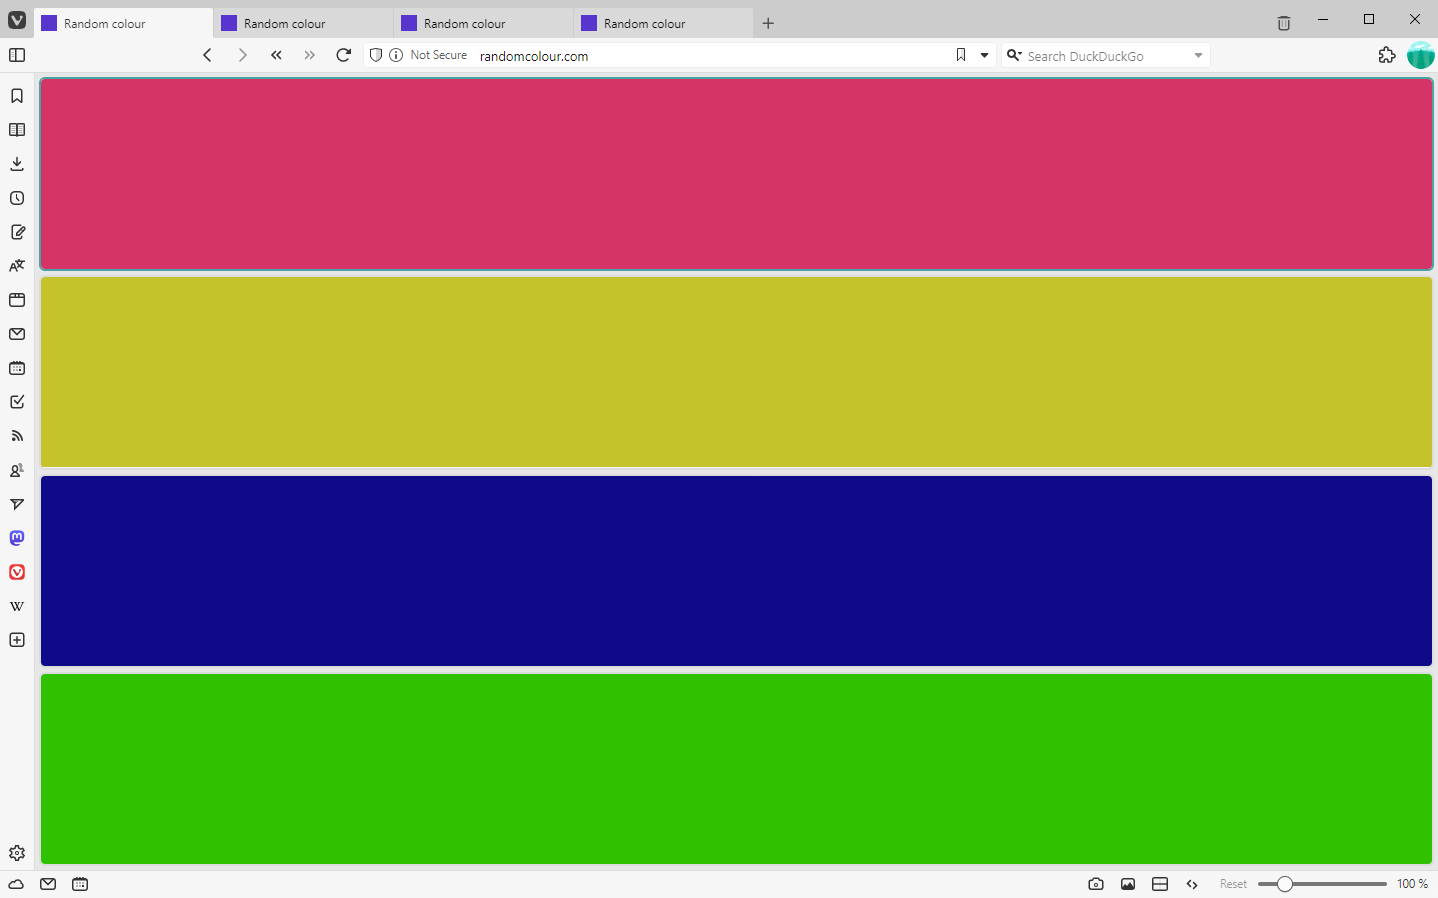Minimize the Vivaldi window
This screenshot has height=898, width=1438.
coord(1323,19)
